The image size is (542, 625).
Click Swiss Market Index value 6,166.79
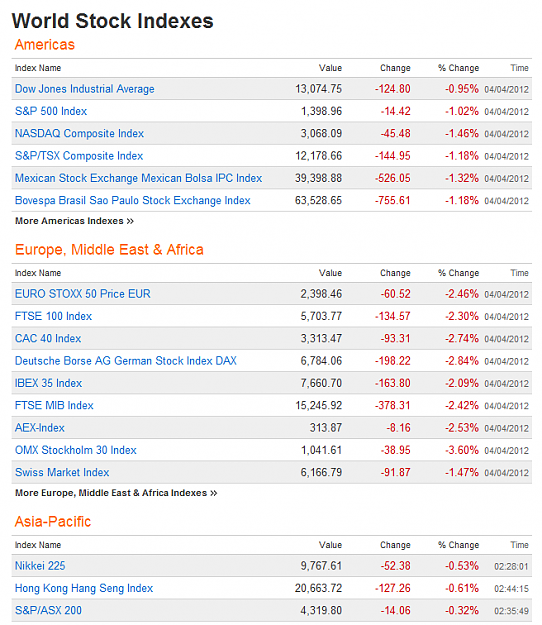tap(321, 472)
